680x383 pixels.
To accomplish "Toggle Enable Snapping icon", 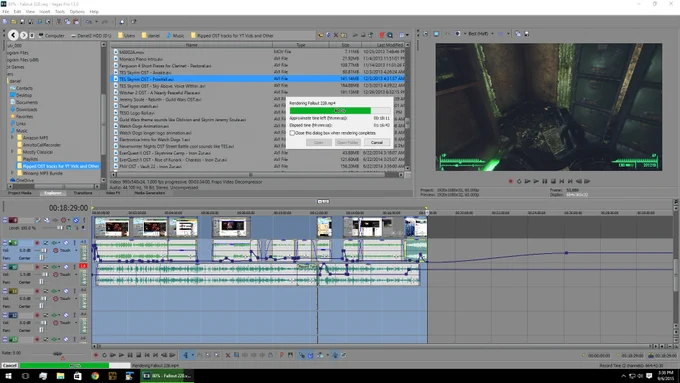I will 301,355.
